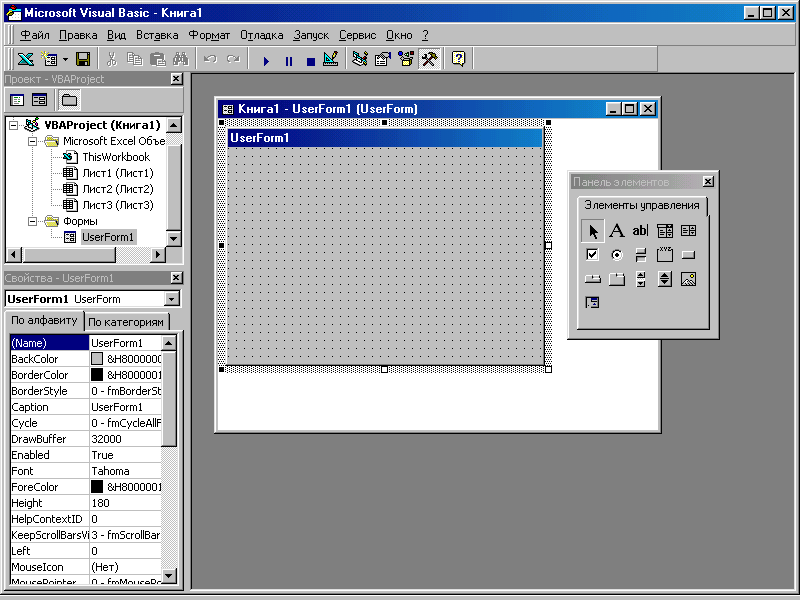Click the Cut scissors icon

coord(112,59)
